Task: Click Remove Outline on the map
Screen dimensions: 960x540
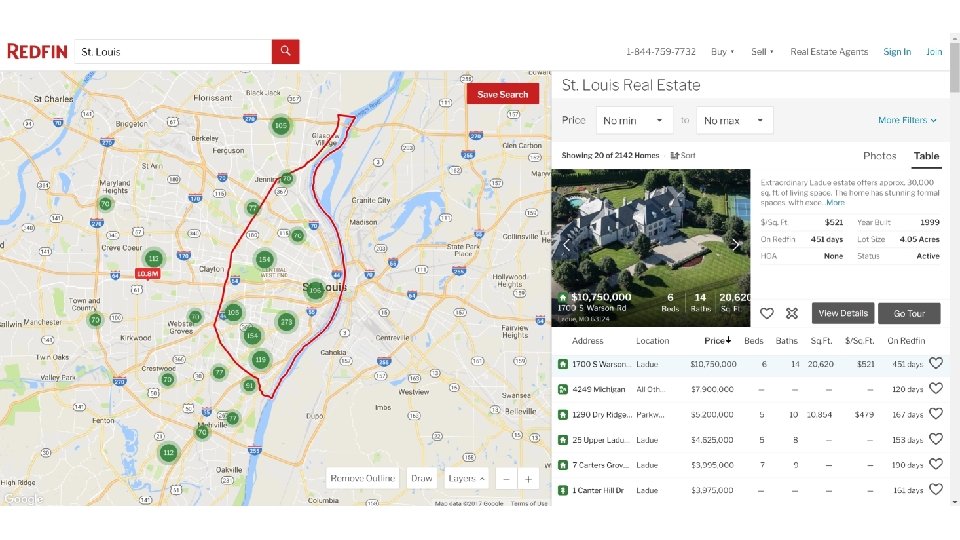Action: [x=363, y=478]
